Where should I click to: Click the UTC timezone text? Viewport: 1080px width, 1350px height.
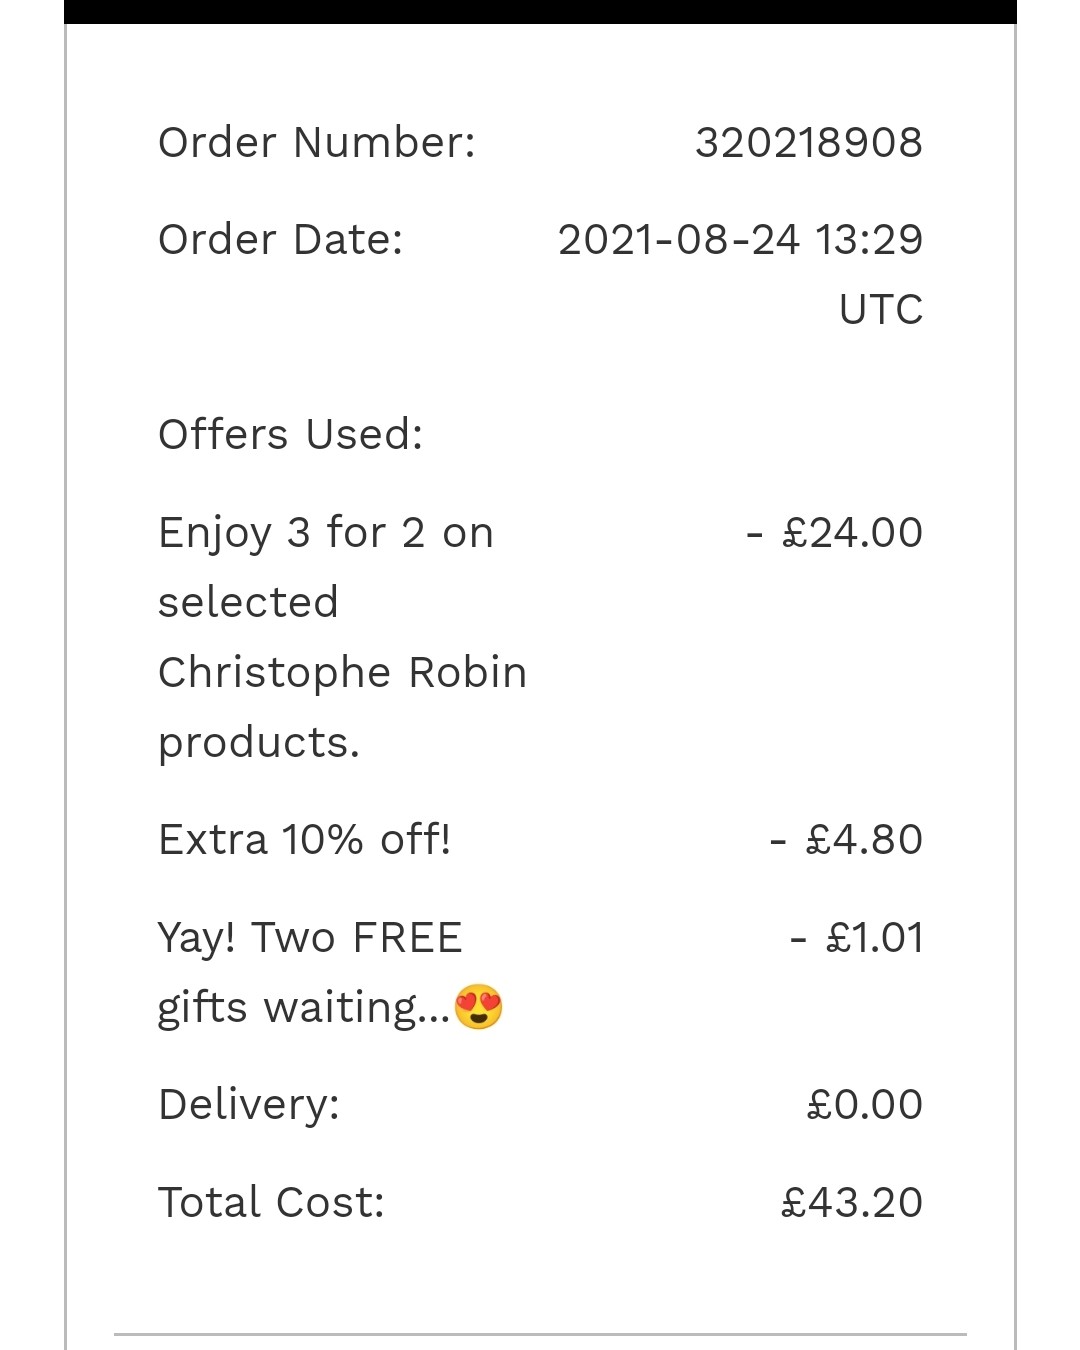[x=880, y=310]
